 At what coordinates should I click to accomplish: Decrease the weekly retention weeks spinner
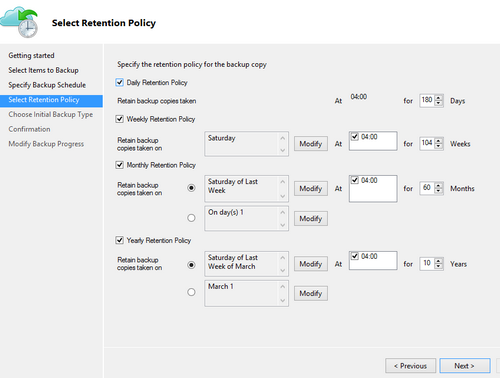point(439,147)
